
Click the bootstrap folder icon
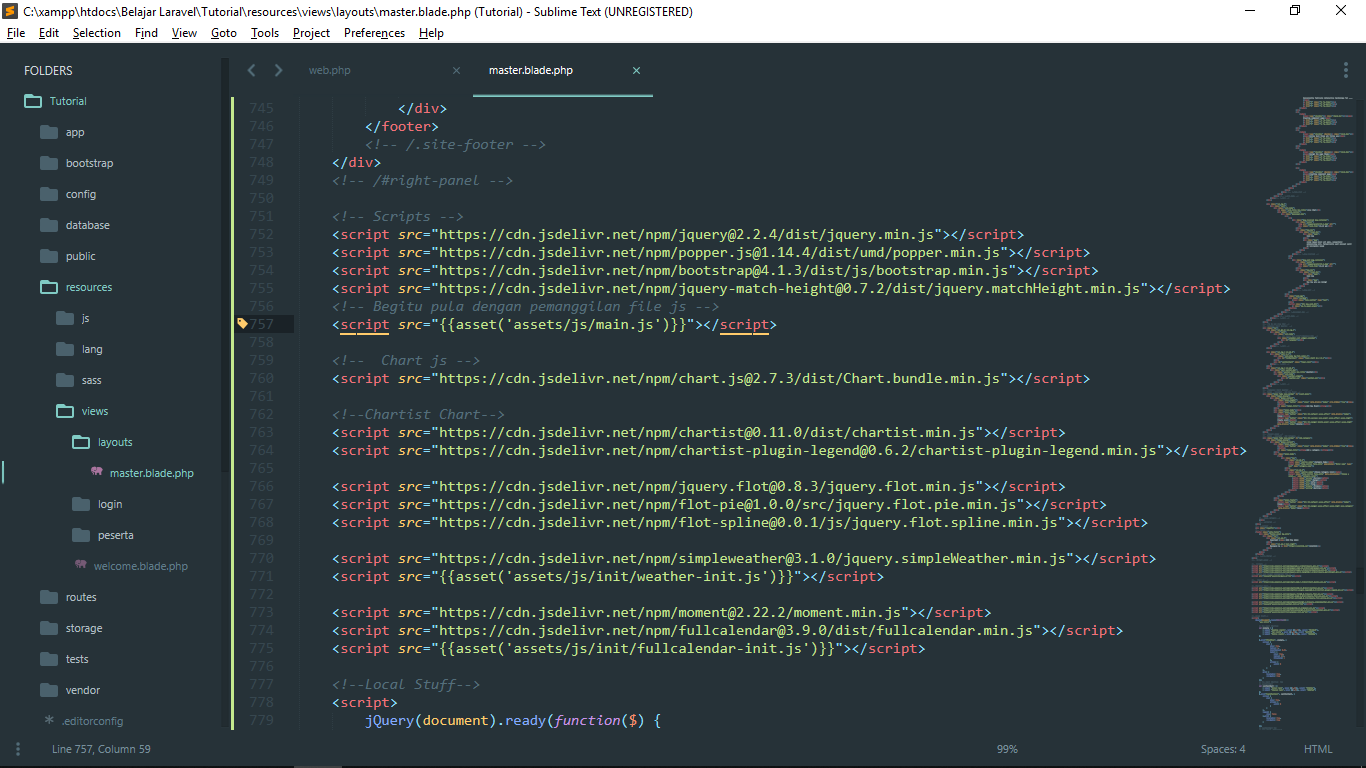point(49,163)
